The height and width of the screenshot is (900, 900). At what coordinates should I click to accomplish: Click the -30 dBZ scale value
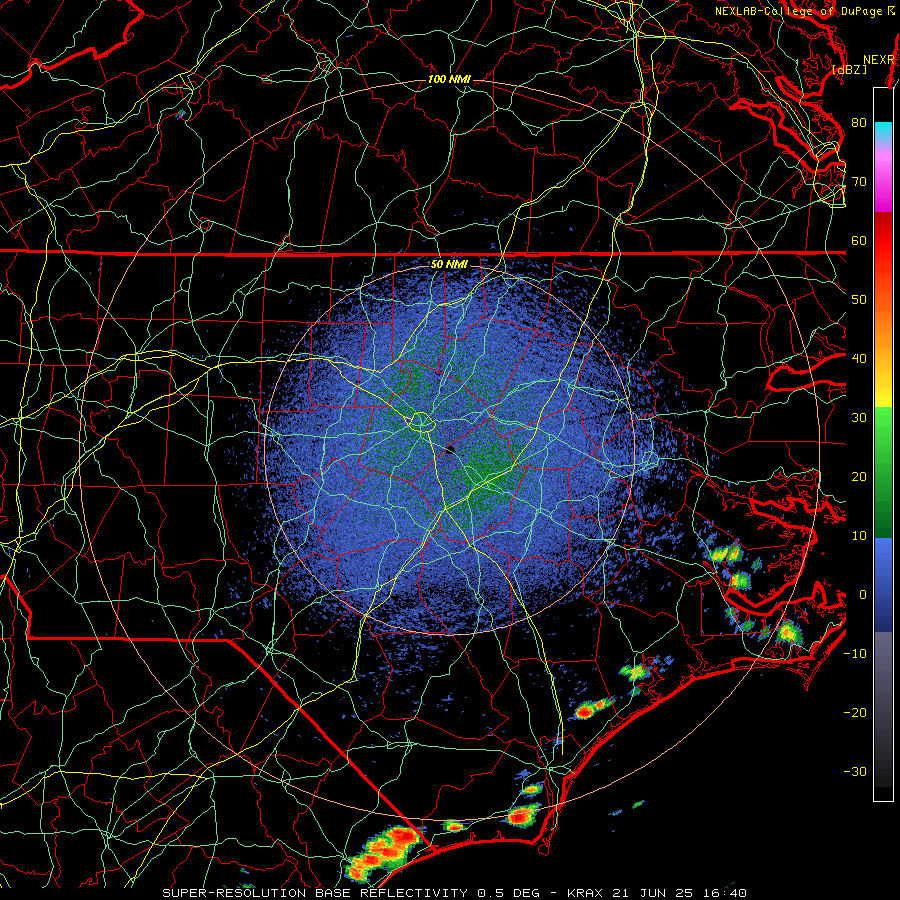pos(855,771)
